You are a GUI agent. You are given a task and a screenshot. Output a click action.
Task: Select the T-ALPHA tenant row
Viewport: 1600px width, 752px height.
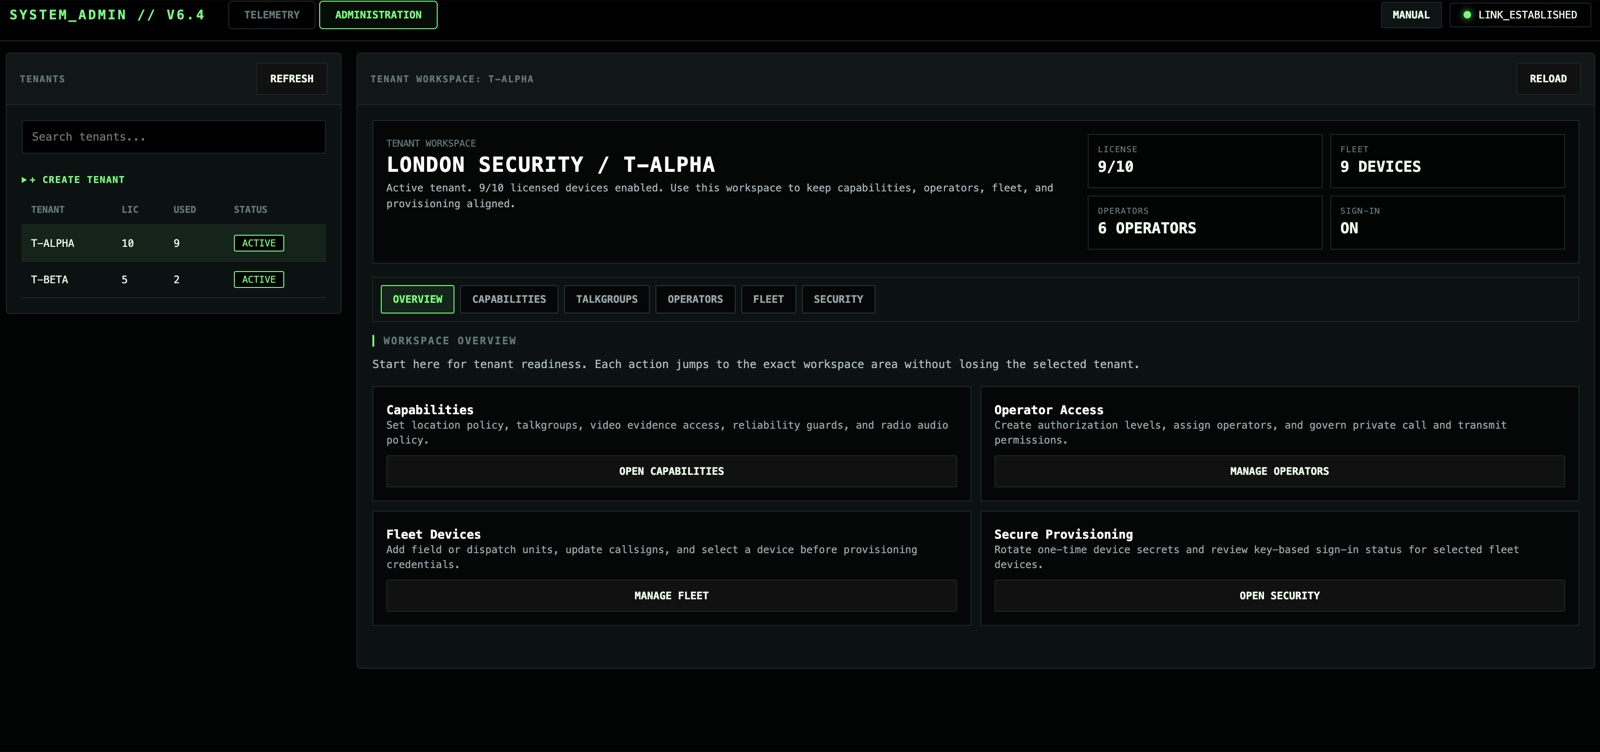[x=174, y=243]
